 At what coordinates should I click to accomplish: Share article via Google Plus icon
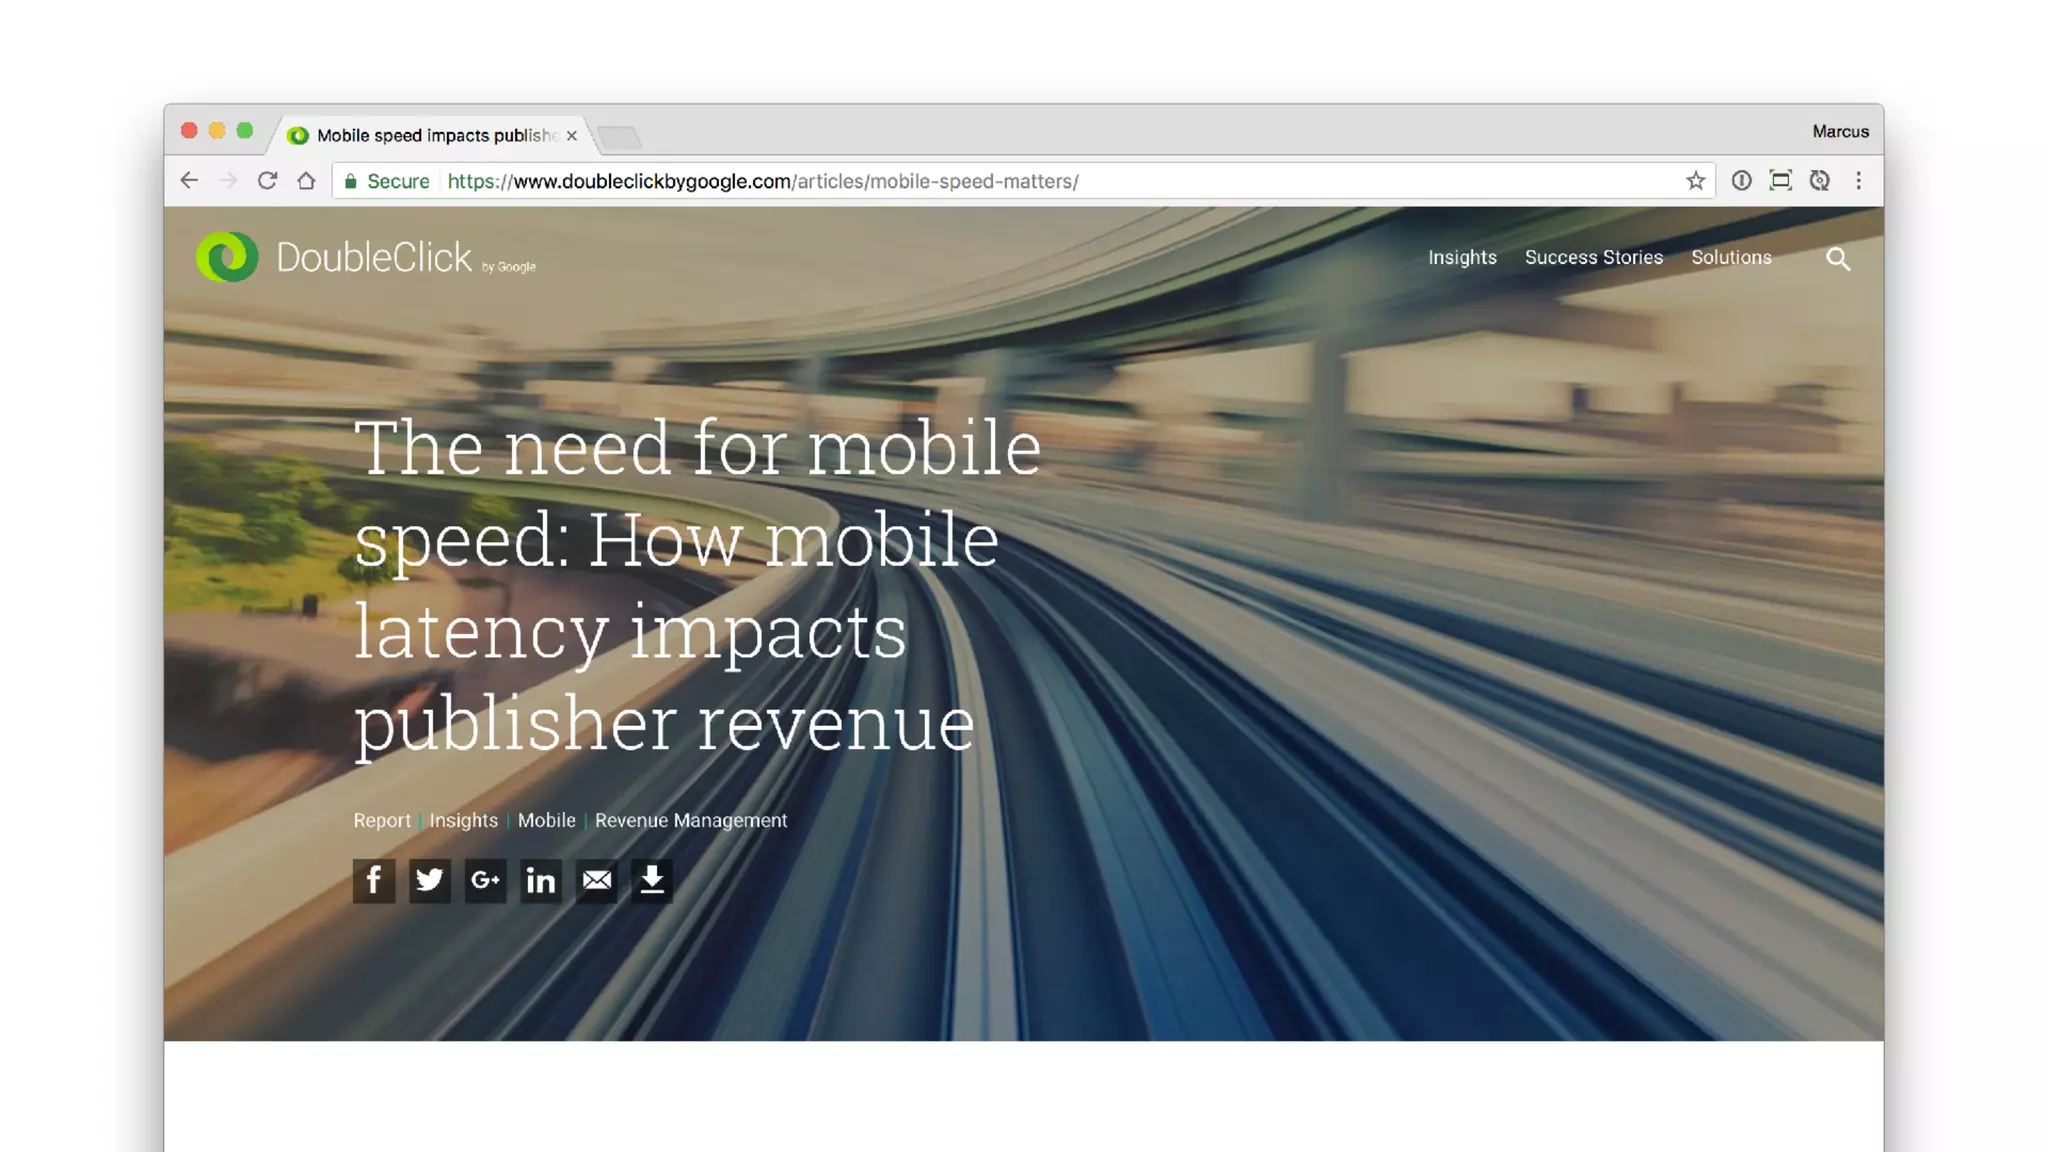pos(485,881)
